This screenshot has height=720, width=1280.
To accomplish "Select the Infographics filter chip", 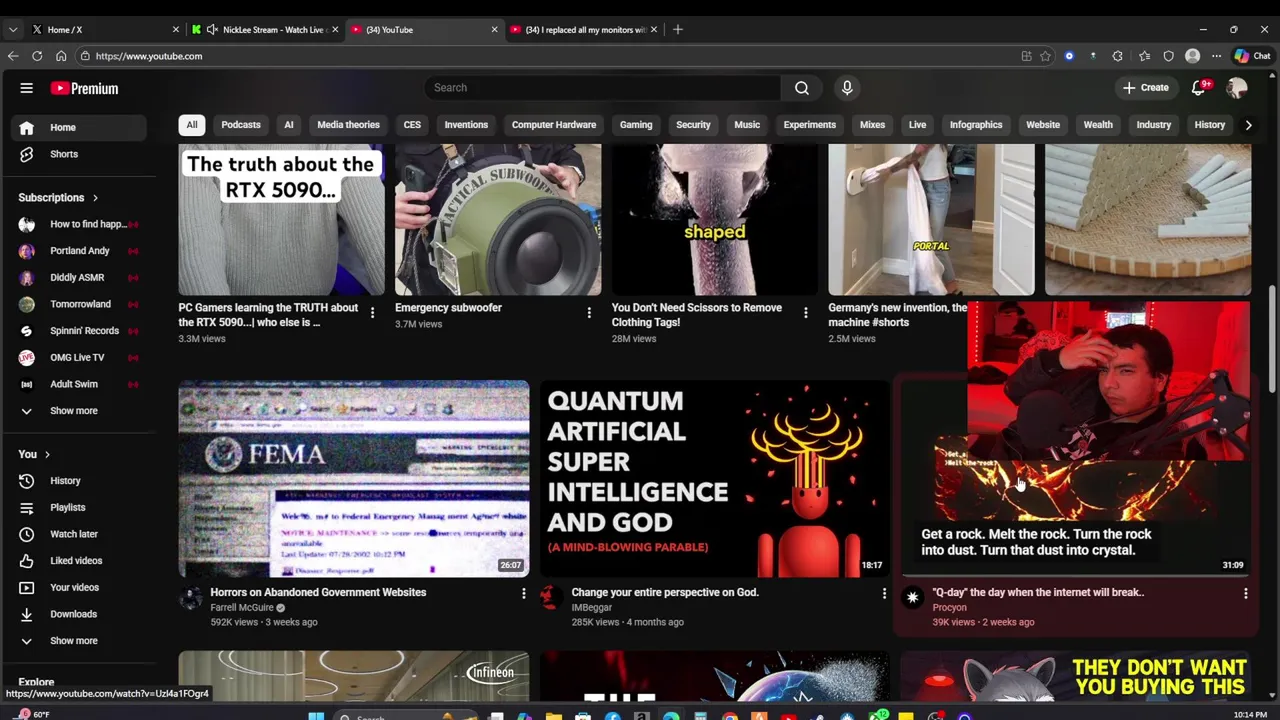I will click(976, 125).
